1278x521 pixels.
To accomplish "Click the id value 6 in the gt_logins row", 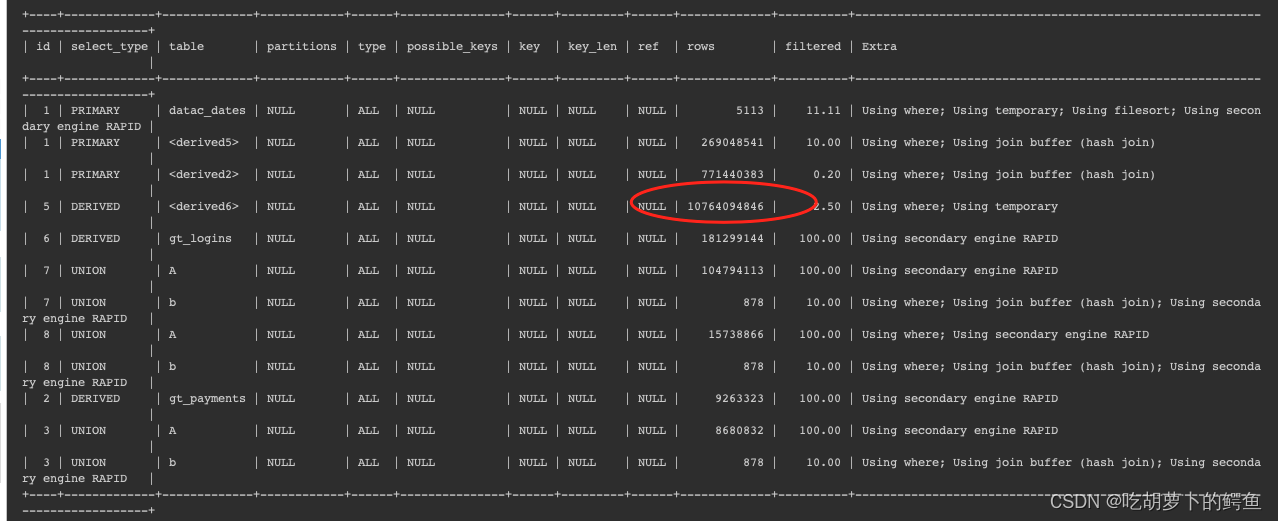I will [46, 239].
